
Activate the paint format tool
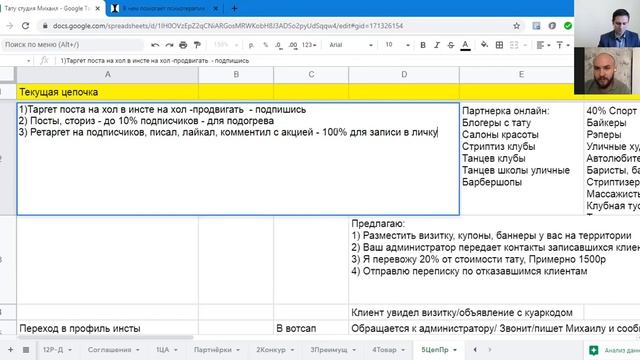pyautogui.click(x=197, y=45)
